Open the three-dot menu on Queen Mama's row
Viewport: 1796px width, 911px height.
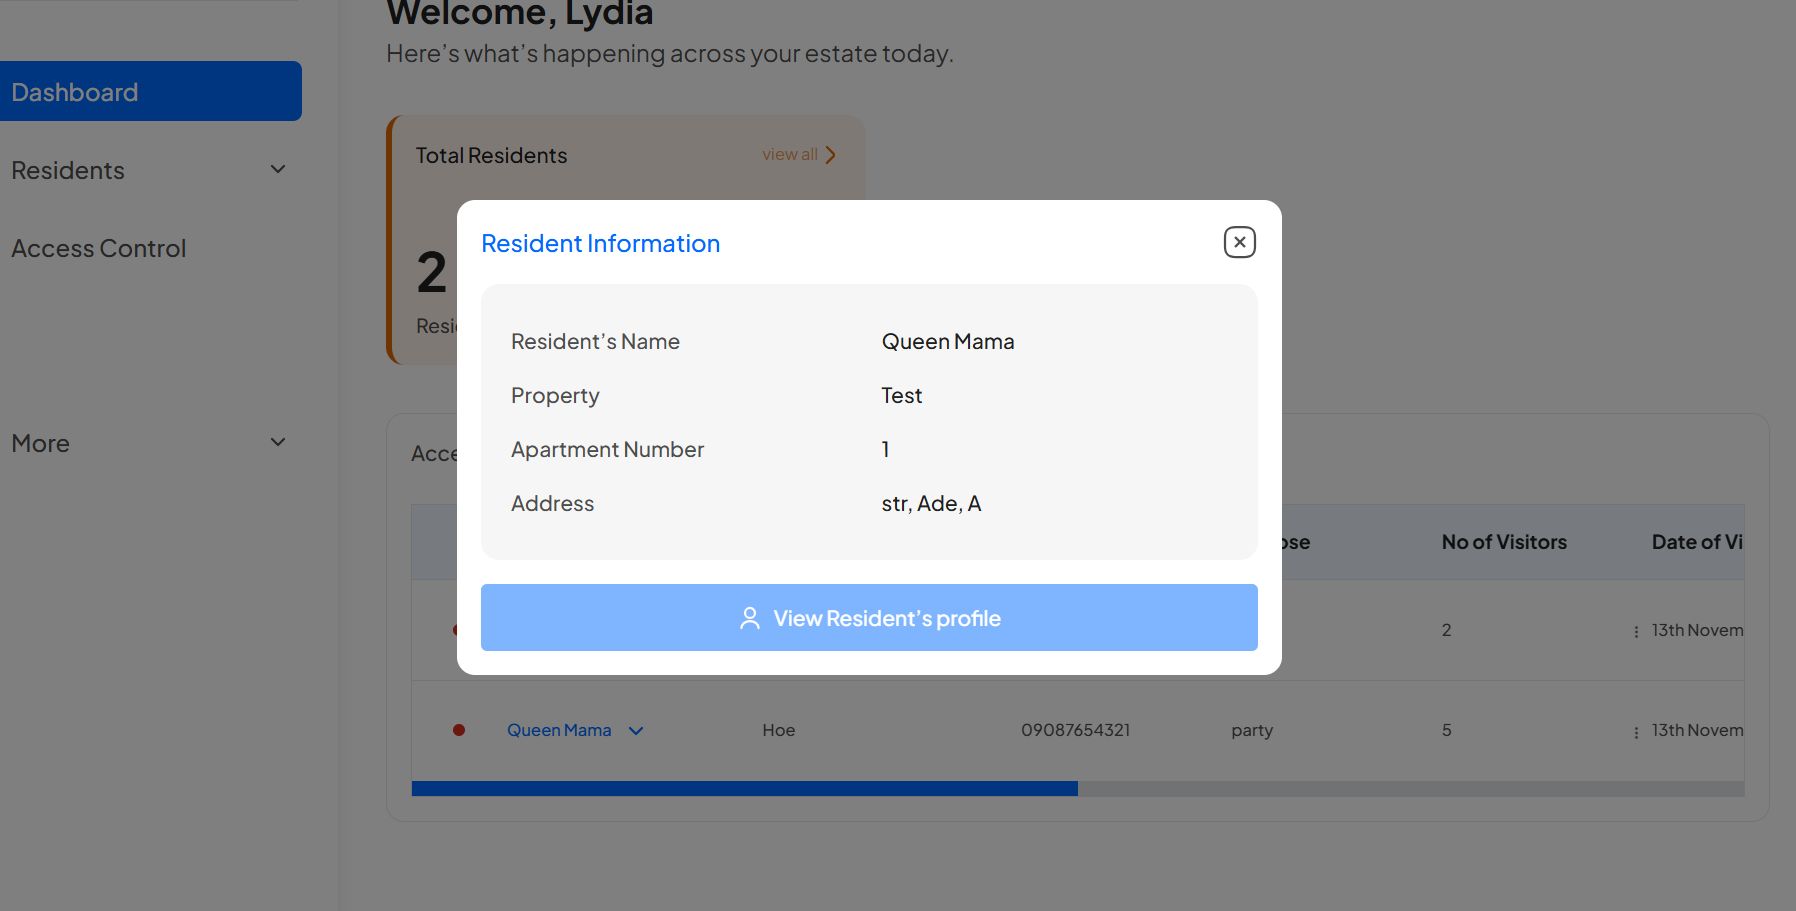pos(1634,731)
